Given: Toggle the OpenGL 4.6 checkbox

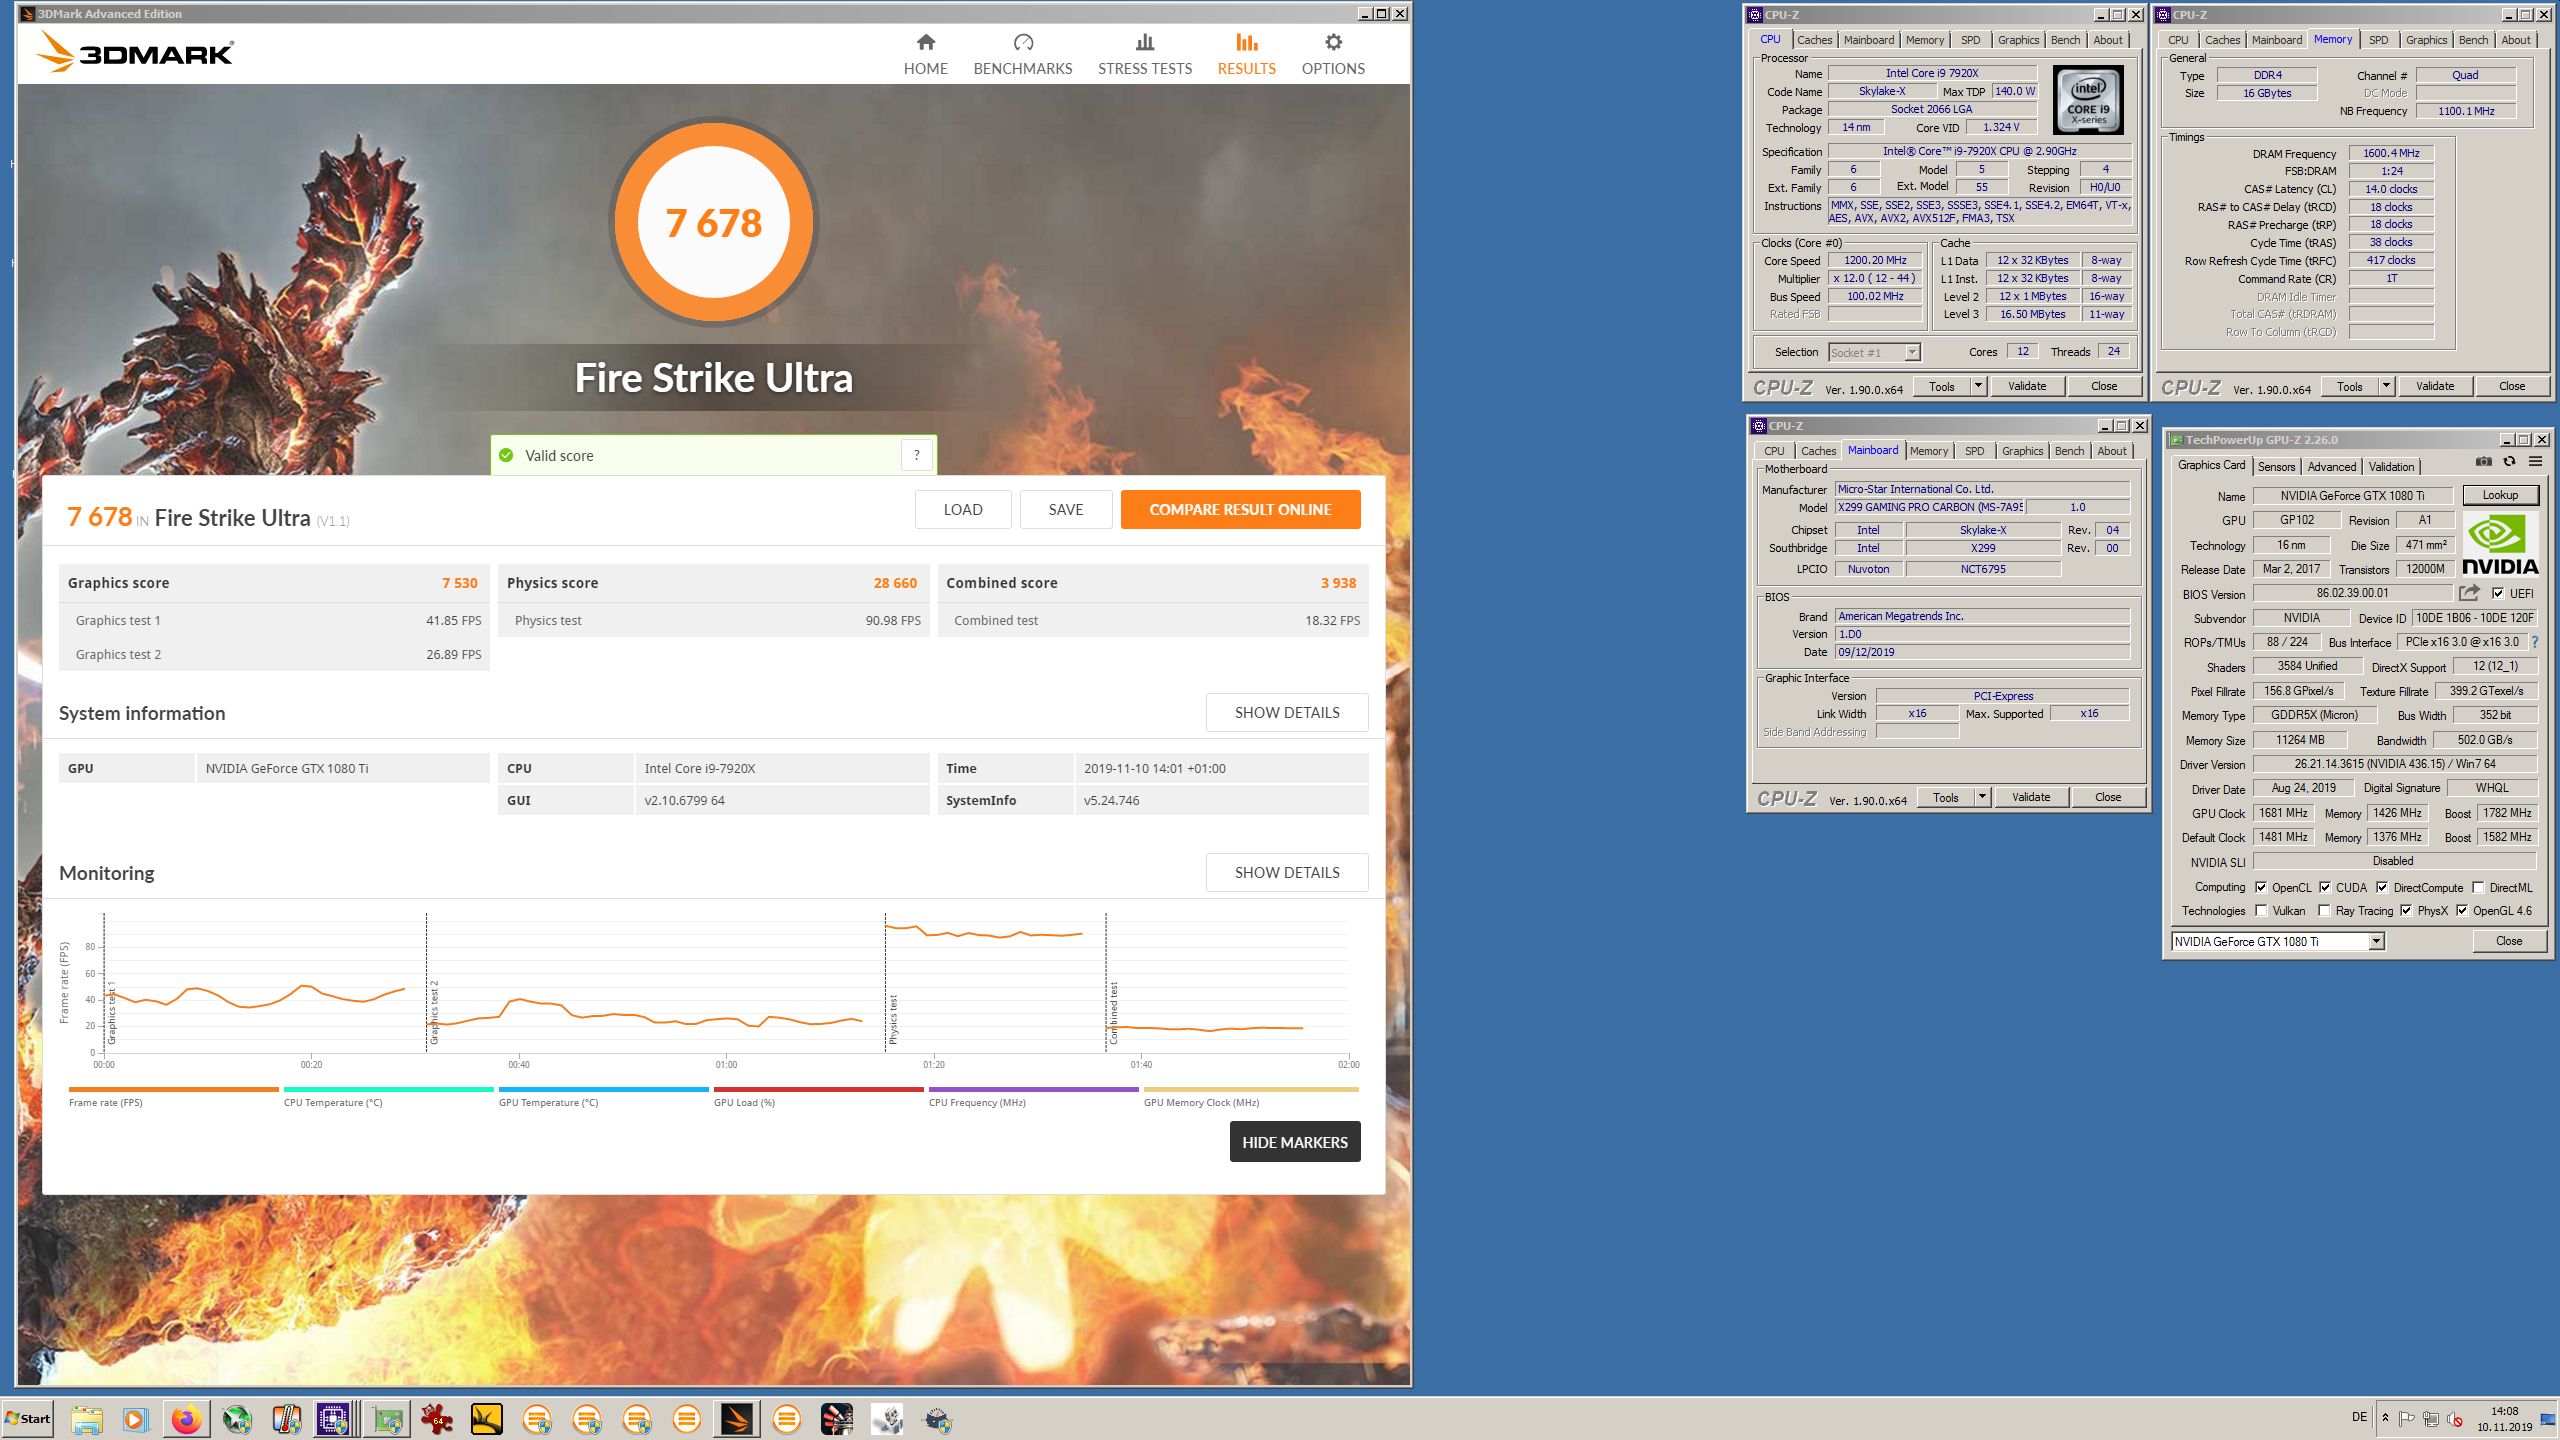Looking at the screenshot, I should [x=2462, y=911].
